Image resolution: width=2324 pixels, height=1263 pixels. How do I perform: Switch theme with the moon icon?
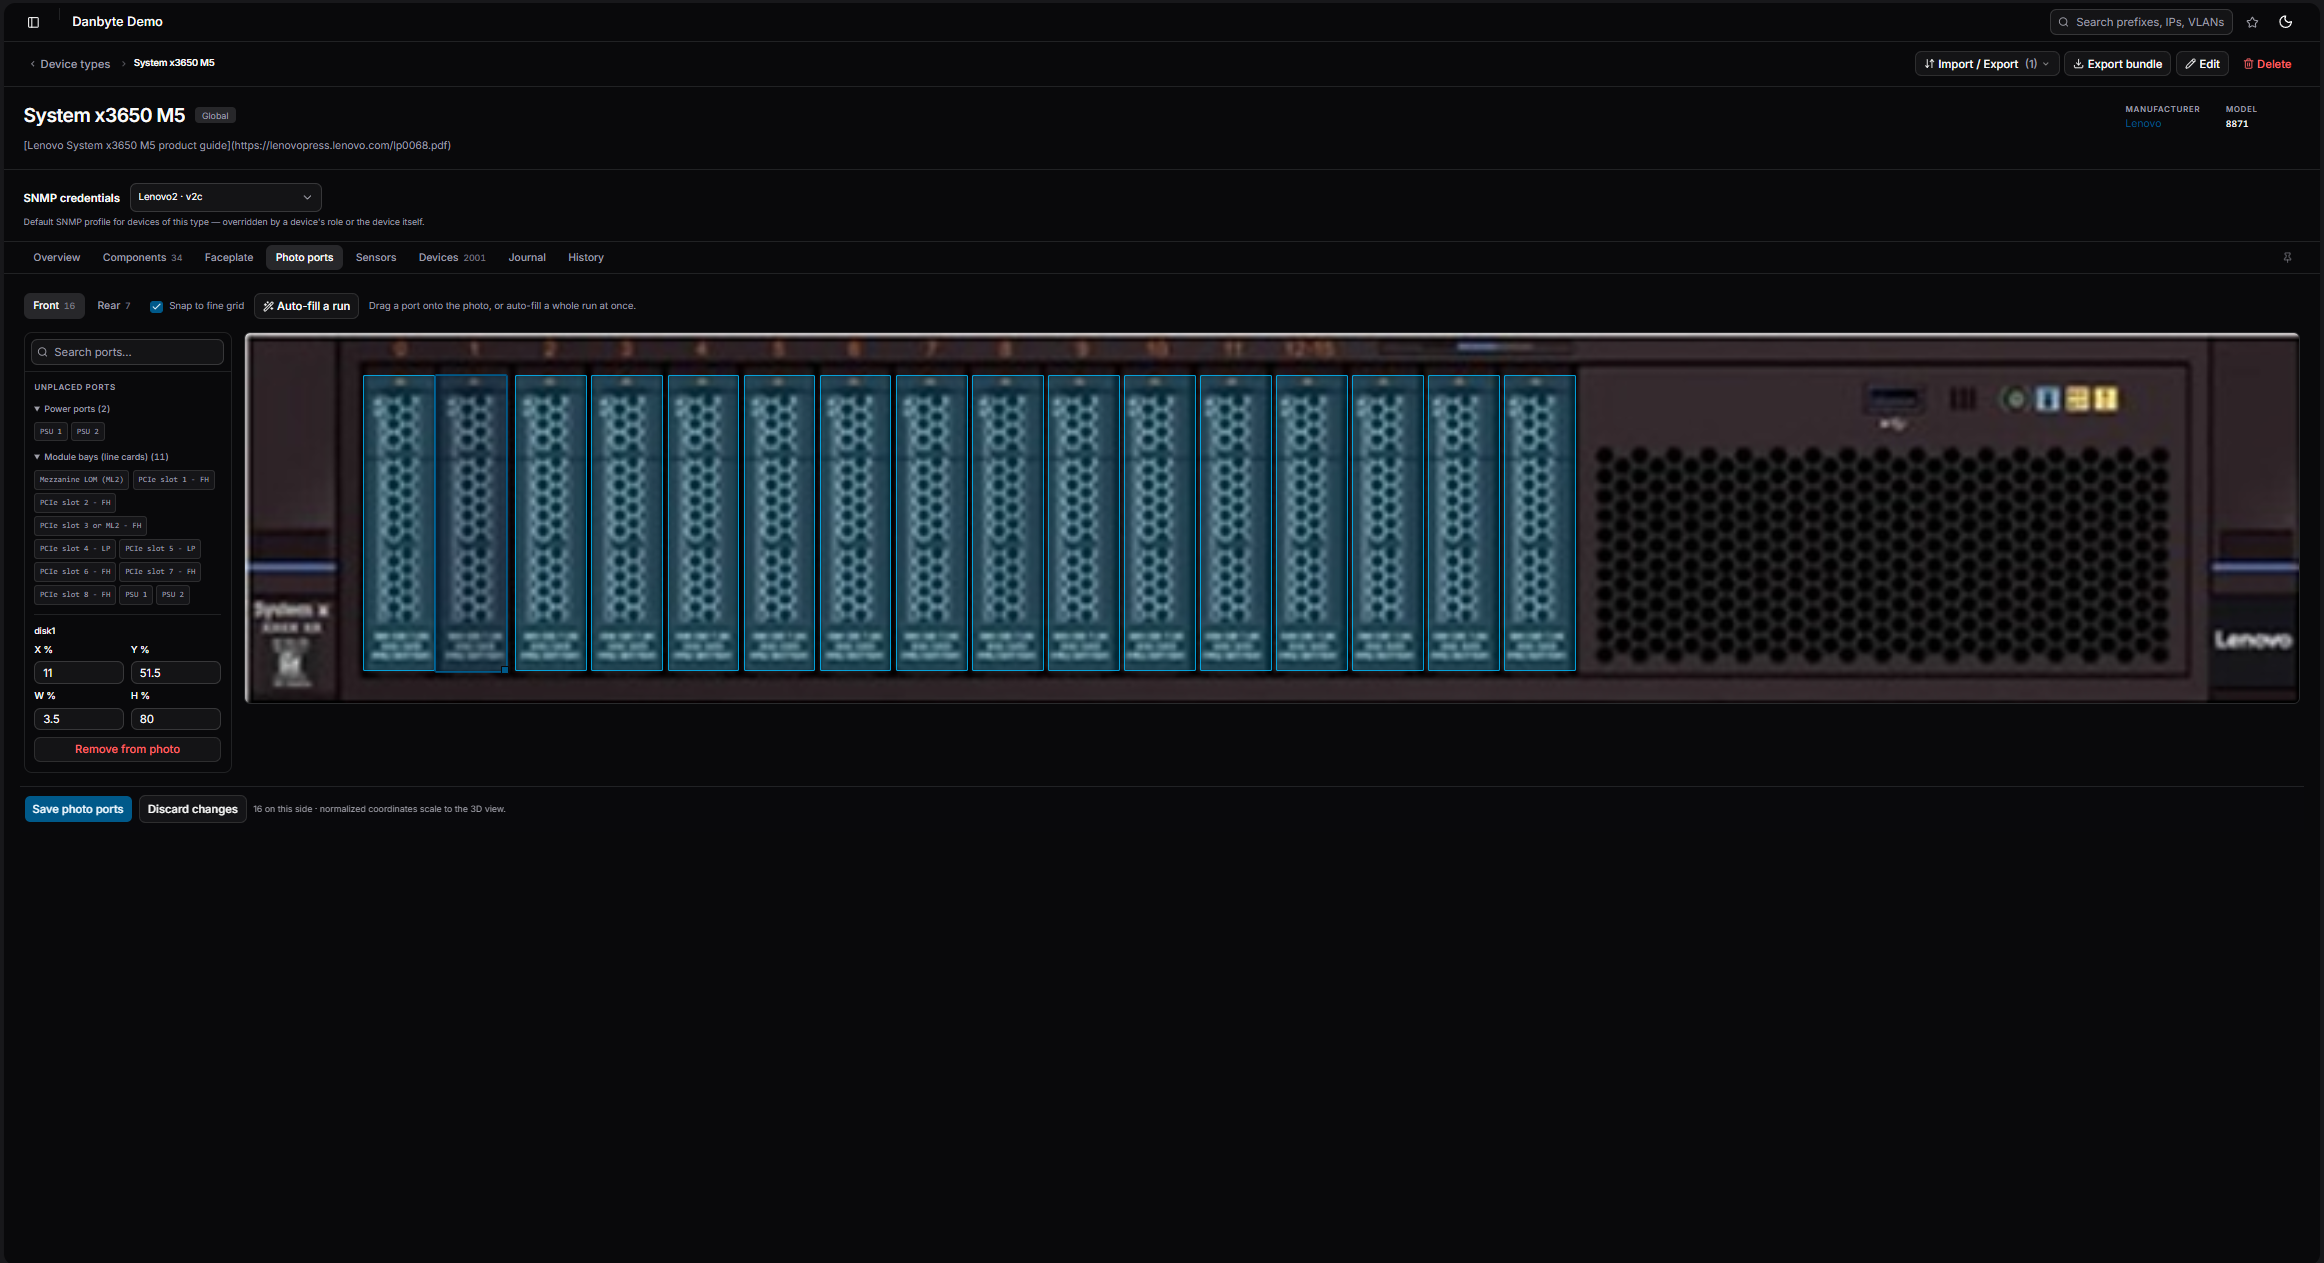(2285, 22)
